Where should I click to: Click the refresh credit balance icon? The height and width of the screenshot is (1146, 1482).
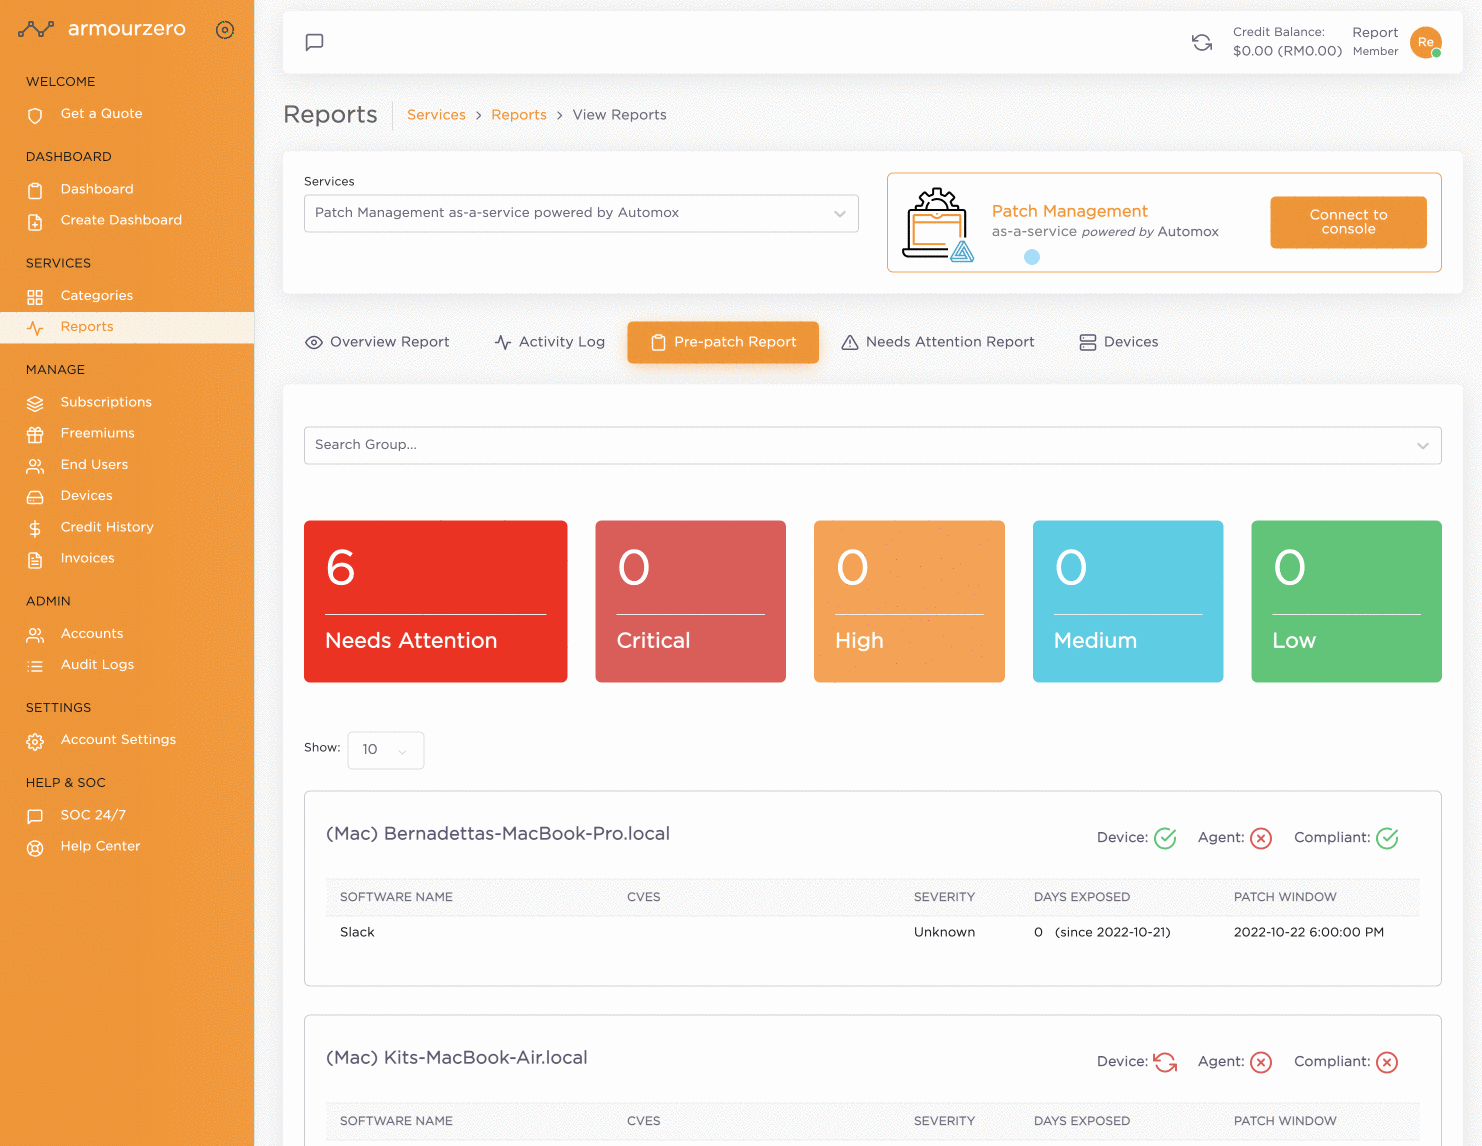click(x=1202, y=42)
